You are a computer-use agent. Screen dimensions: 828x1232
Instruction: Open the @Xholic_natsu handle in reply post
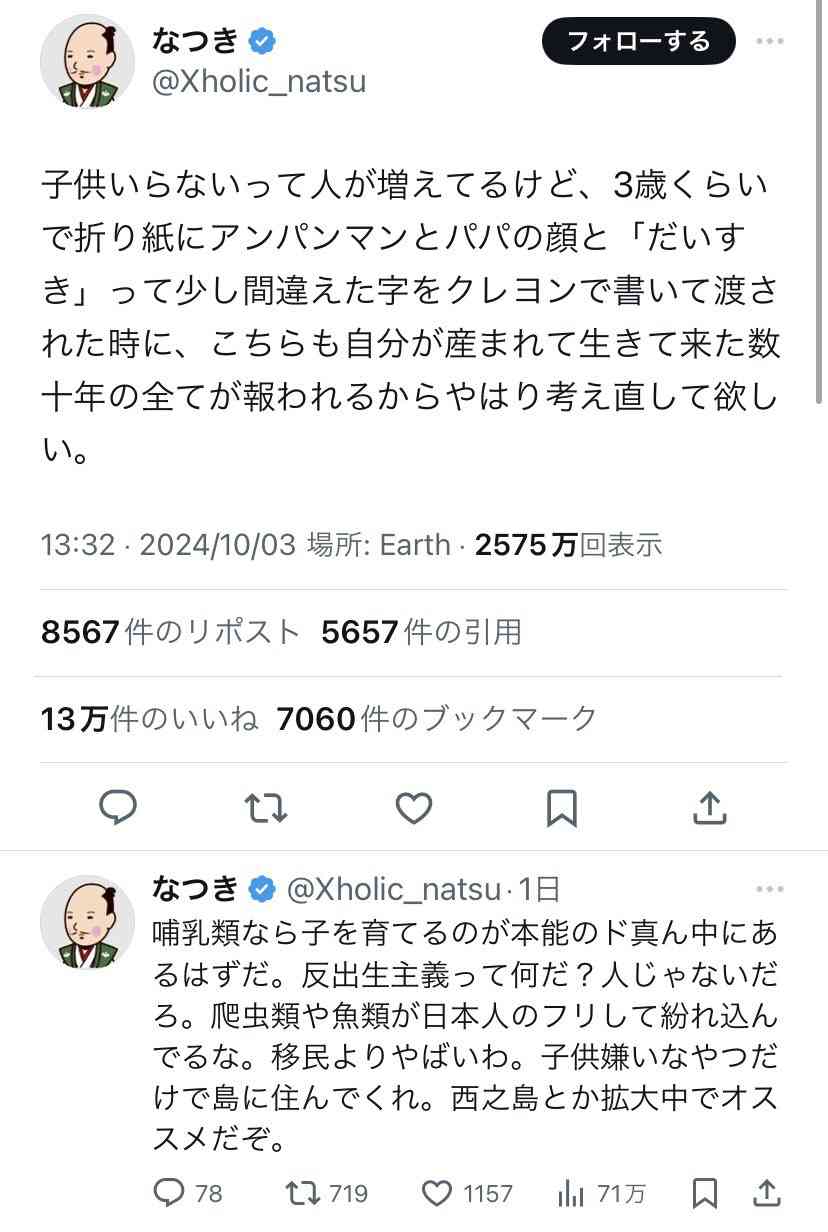(x=393, y=888)
